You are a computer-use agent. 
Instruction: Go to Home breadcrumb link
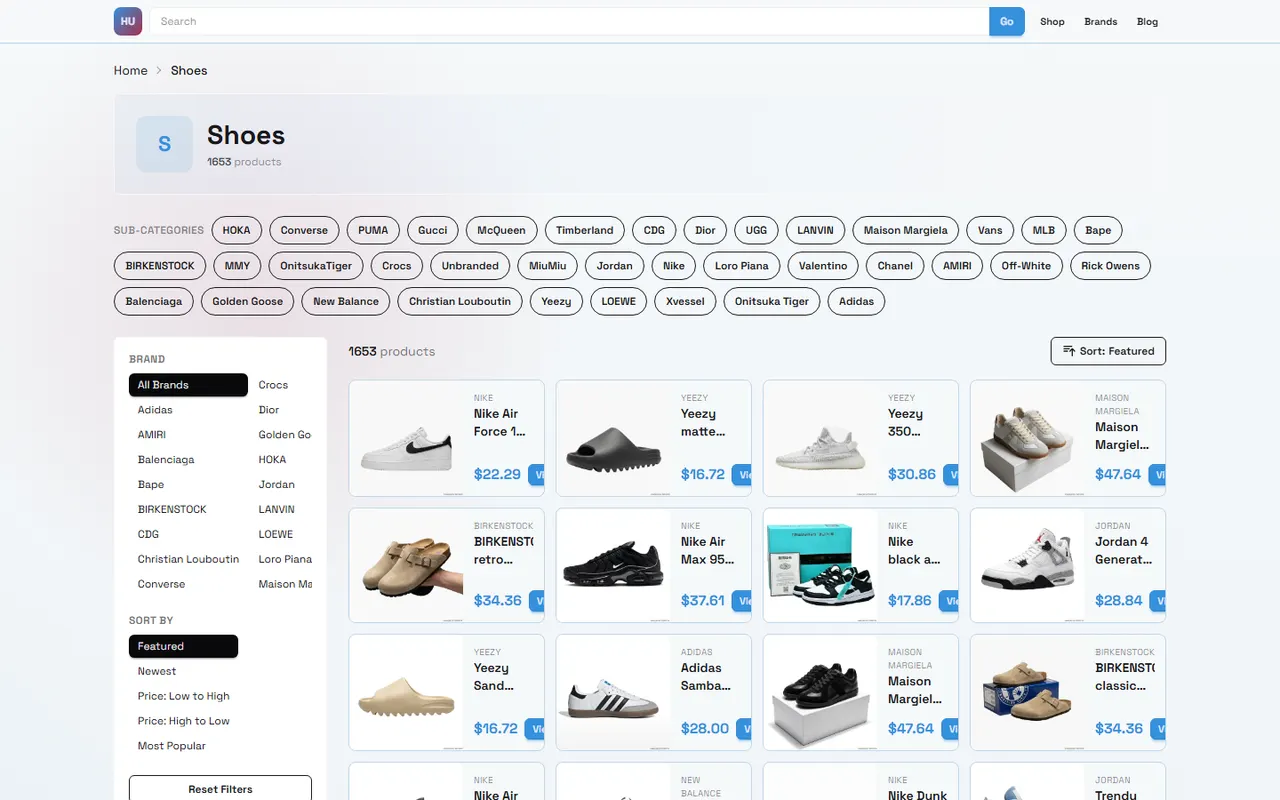click(130, 70)
